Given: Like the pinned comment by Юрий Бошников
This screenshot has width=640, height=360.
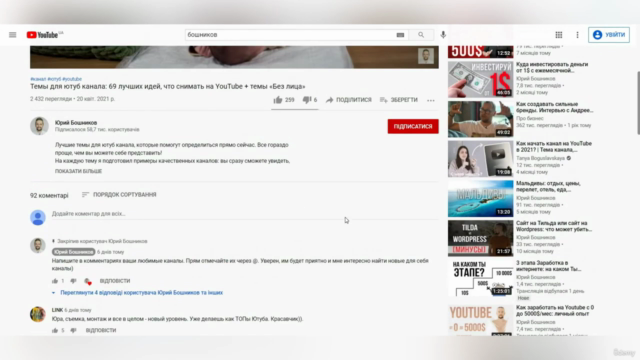Looking at the screenshot, I should click(55, 281).
